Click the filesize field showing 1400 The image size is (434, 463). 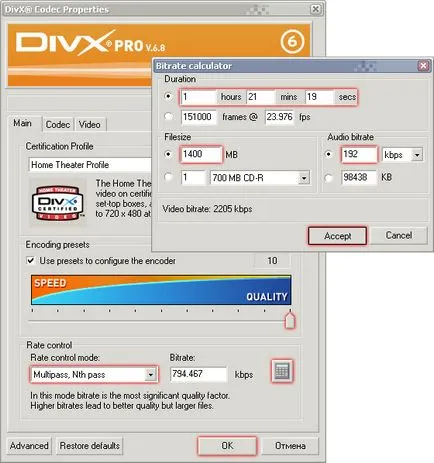tap(201, 154)
